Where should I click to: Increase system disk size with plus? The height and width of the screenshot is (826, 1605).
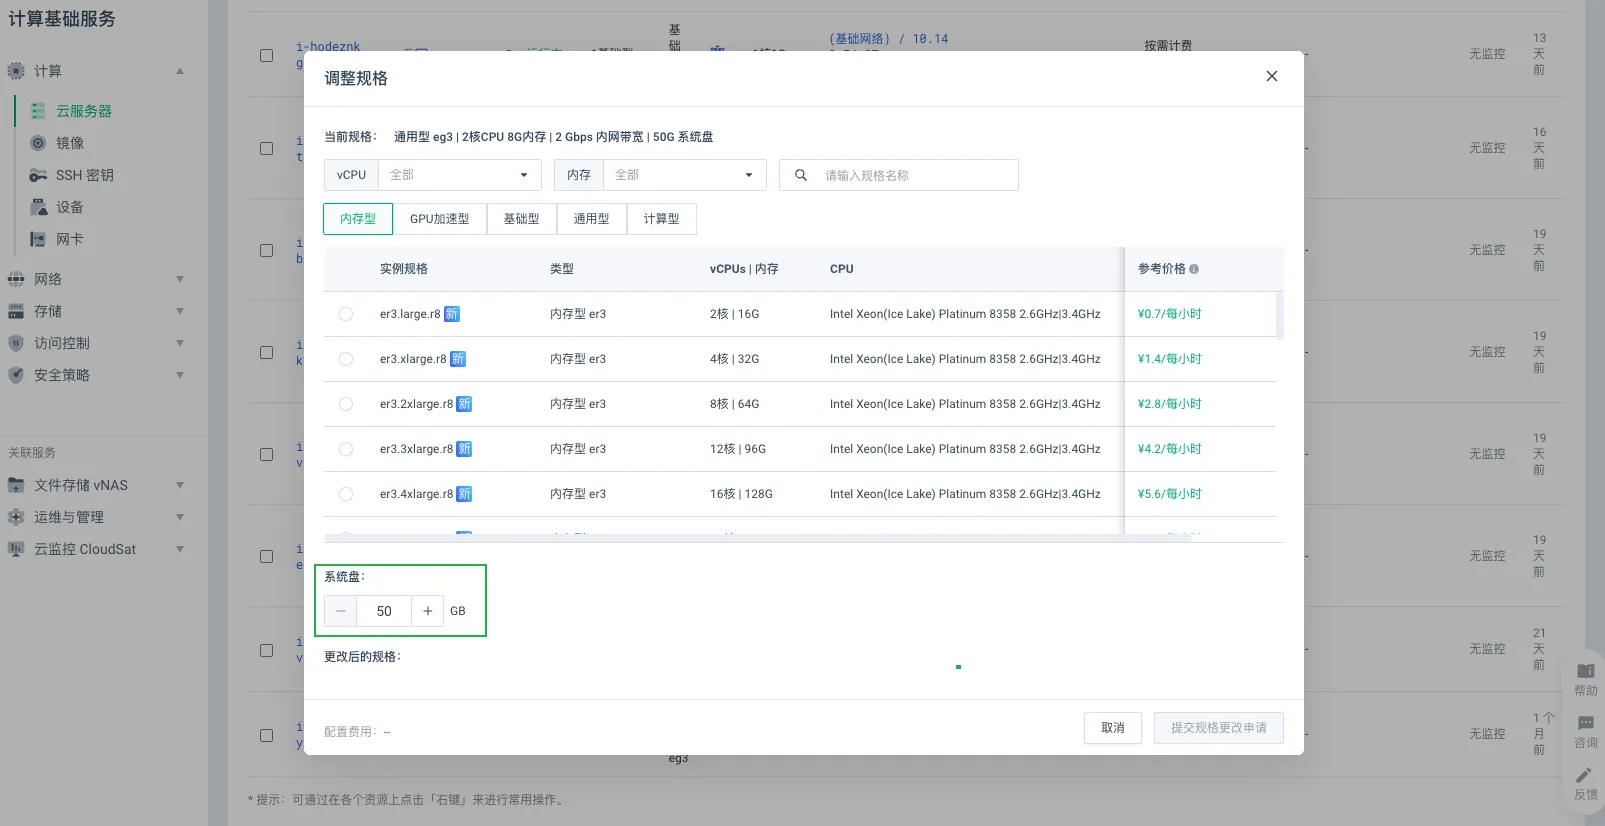428,611
